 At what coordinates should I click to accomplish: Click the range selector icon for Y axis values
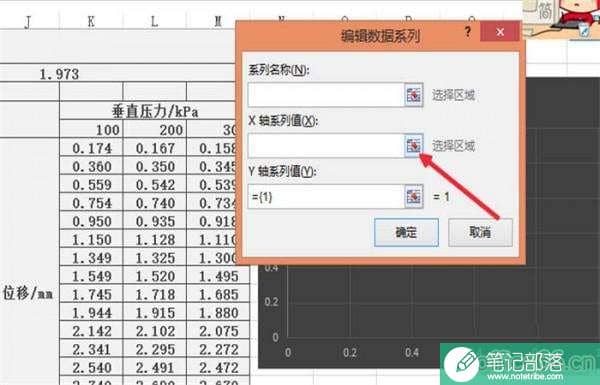414,196
